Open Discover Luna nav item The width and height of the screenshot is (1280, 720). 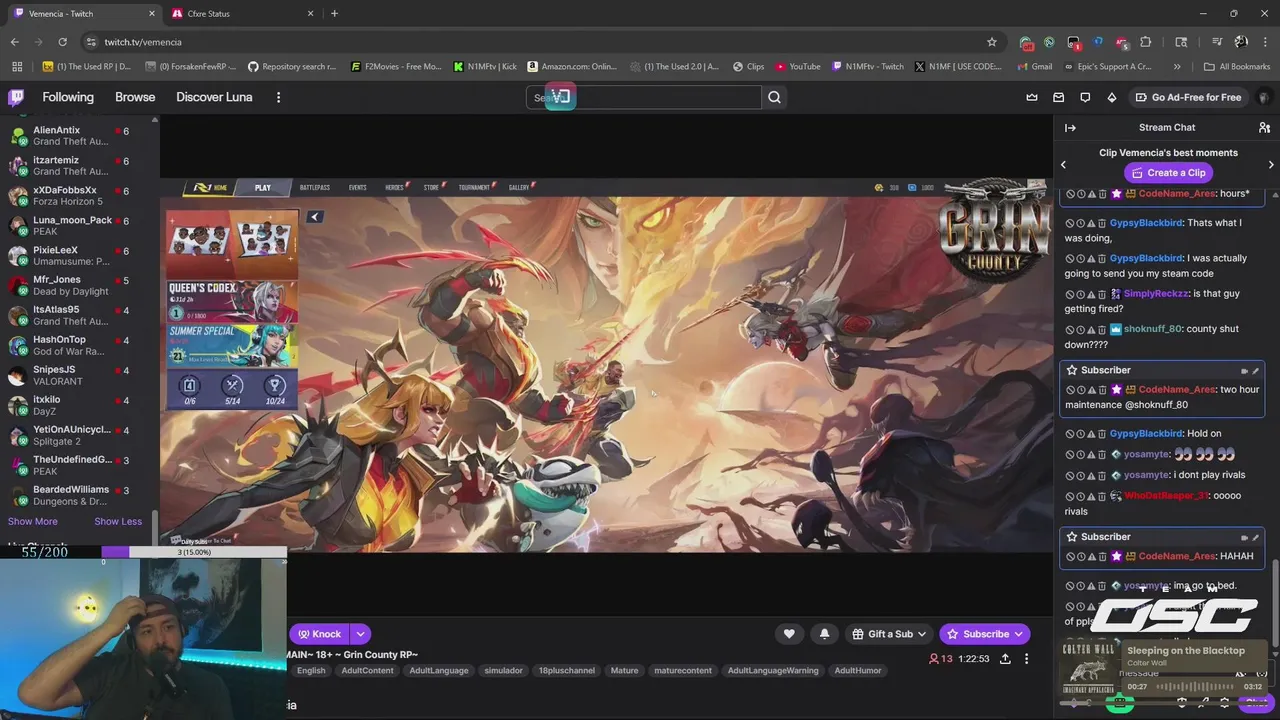(214, 97)
